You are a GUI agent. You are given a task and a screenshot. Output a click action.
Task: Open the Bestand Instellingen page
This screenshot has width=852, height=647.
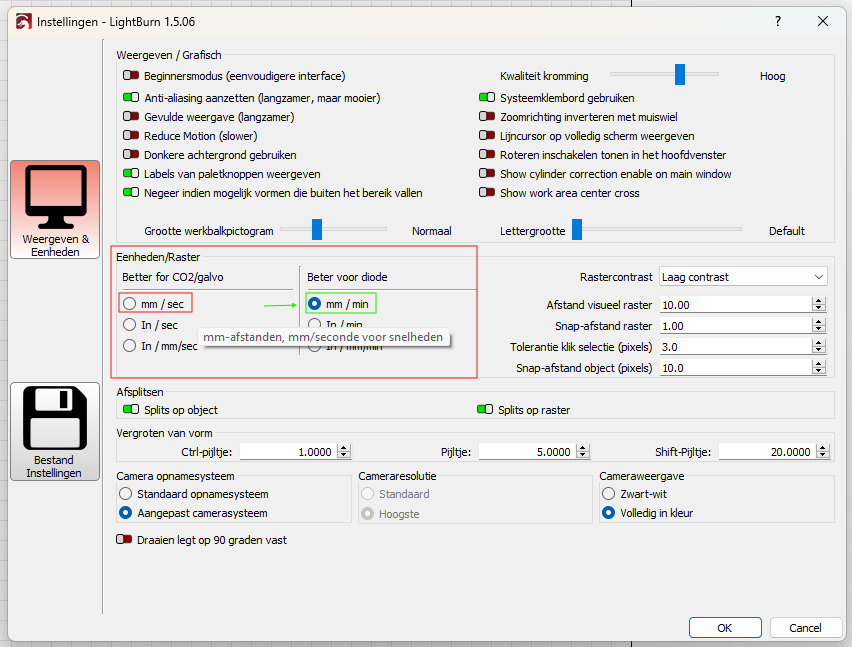(x=55, y=431)
